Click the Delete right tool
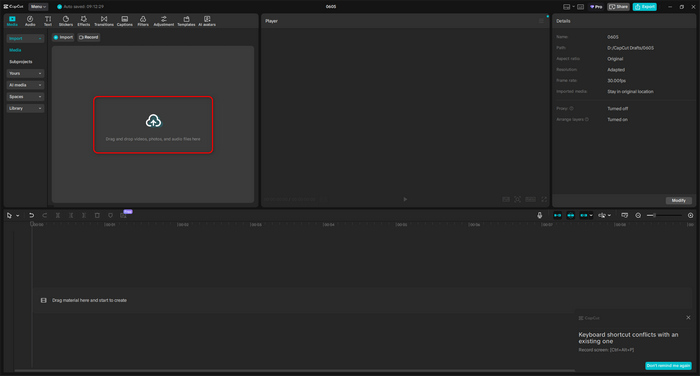The image size is (700, 376). [x=83, y=215]
